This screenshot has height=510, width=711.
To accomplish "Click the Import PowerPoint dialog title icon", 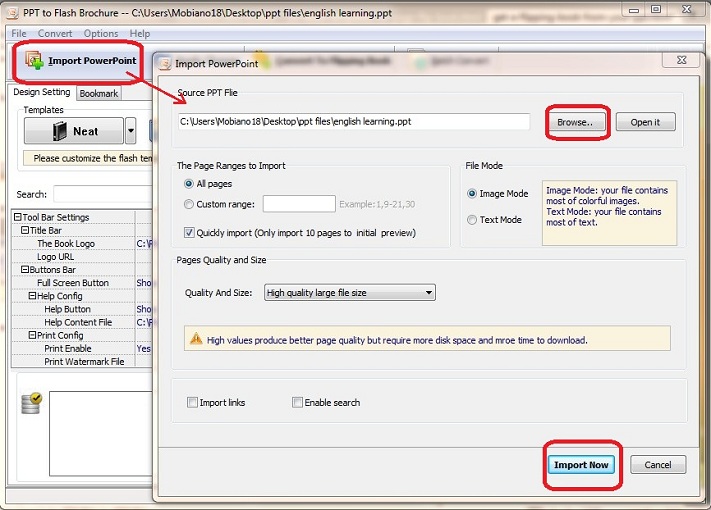I will pos(165,63).
